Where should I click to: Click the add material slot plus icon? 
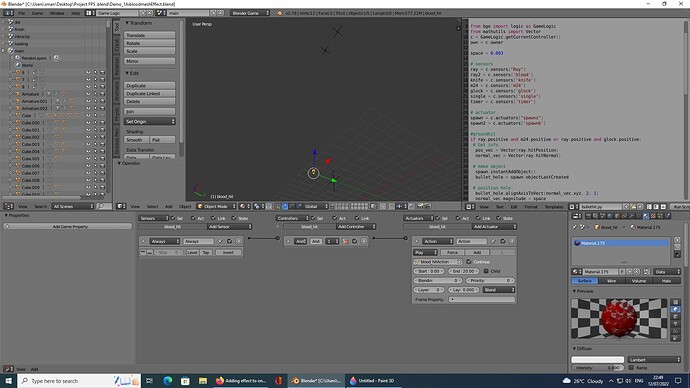(x=677, y=240)
